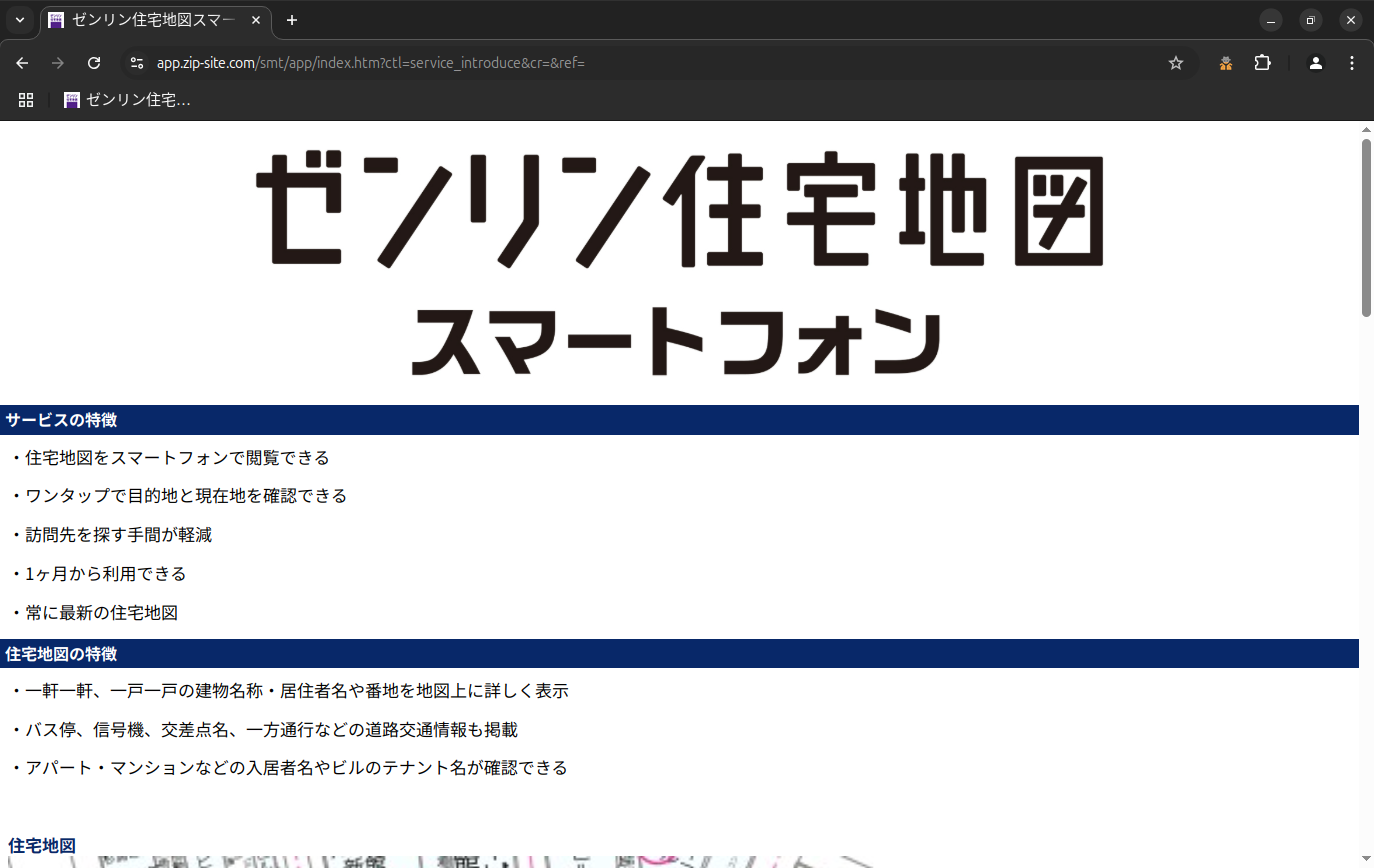
Task: Show apps via the bookmarks bar grid
Action: [x=26, y=100]
